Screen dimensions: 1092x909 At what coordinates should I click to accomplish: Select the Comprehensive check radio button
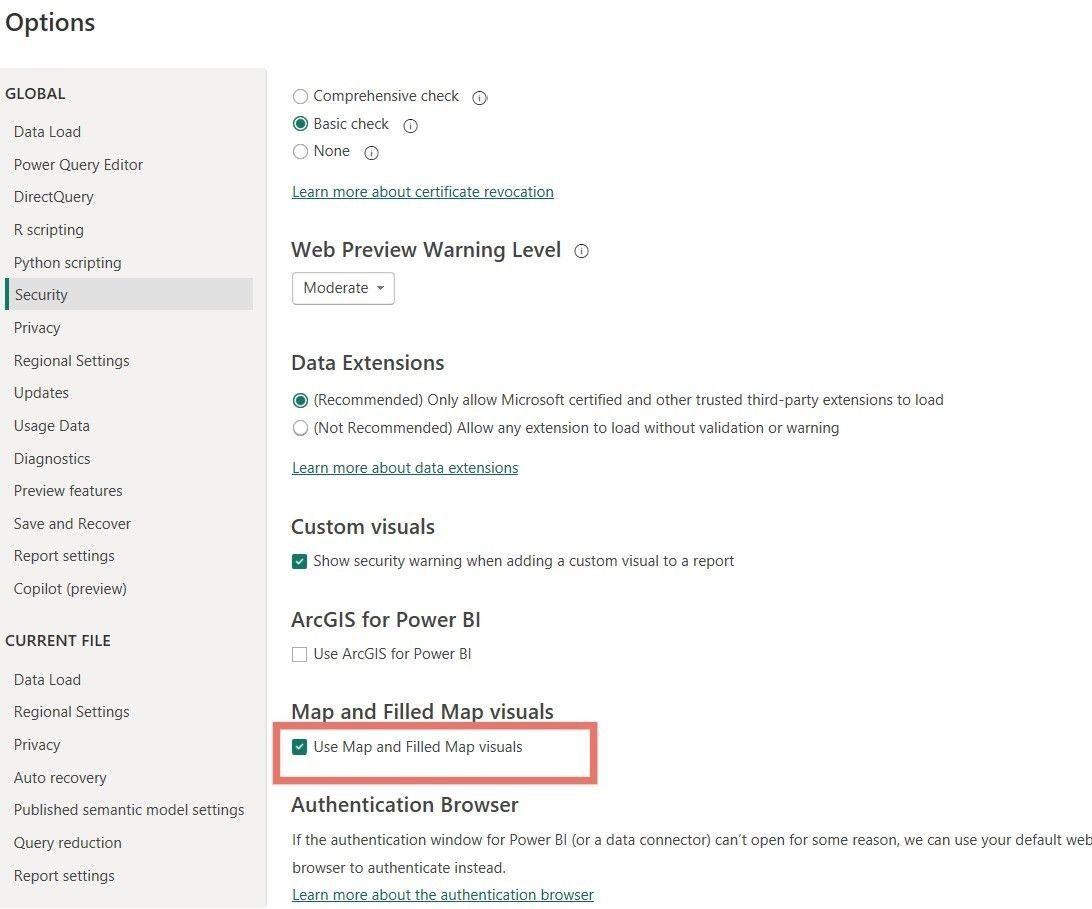tap(300, 96)
